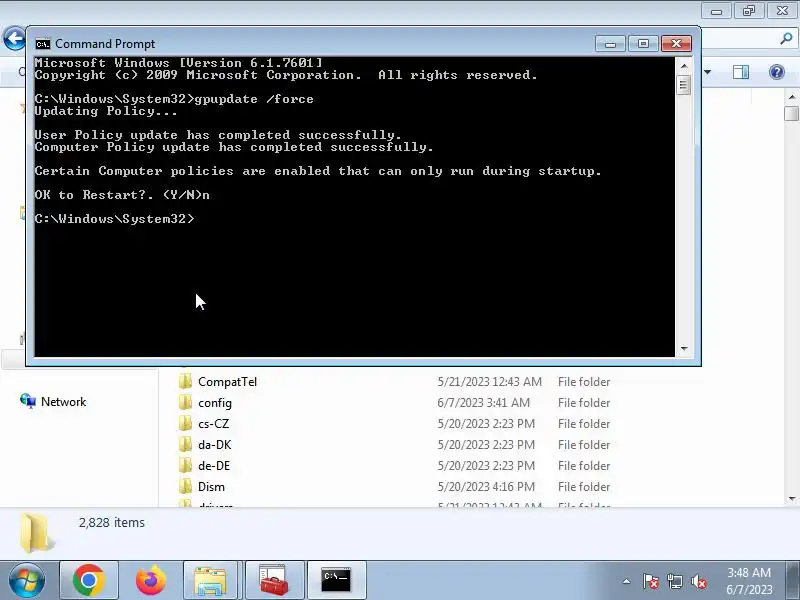The width and height of the screenshot is (800, 600).
Task: Click the Dism folder icon
Action: tap(186, 486)
